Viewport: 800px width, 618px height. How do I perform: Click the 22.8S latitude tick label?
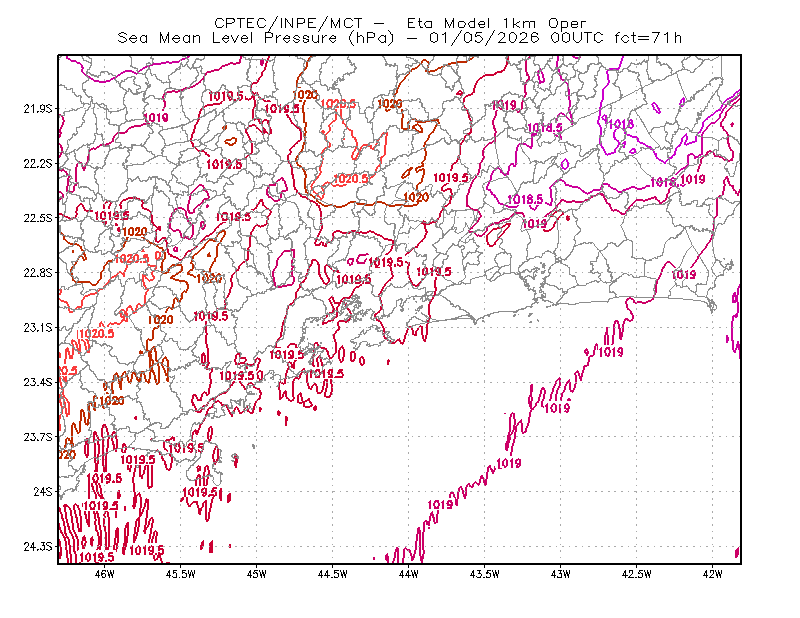(38, 273)
